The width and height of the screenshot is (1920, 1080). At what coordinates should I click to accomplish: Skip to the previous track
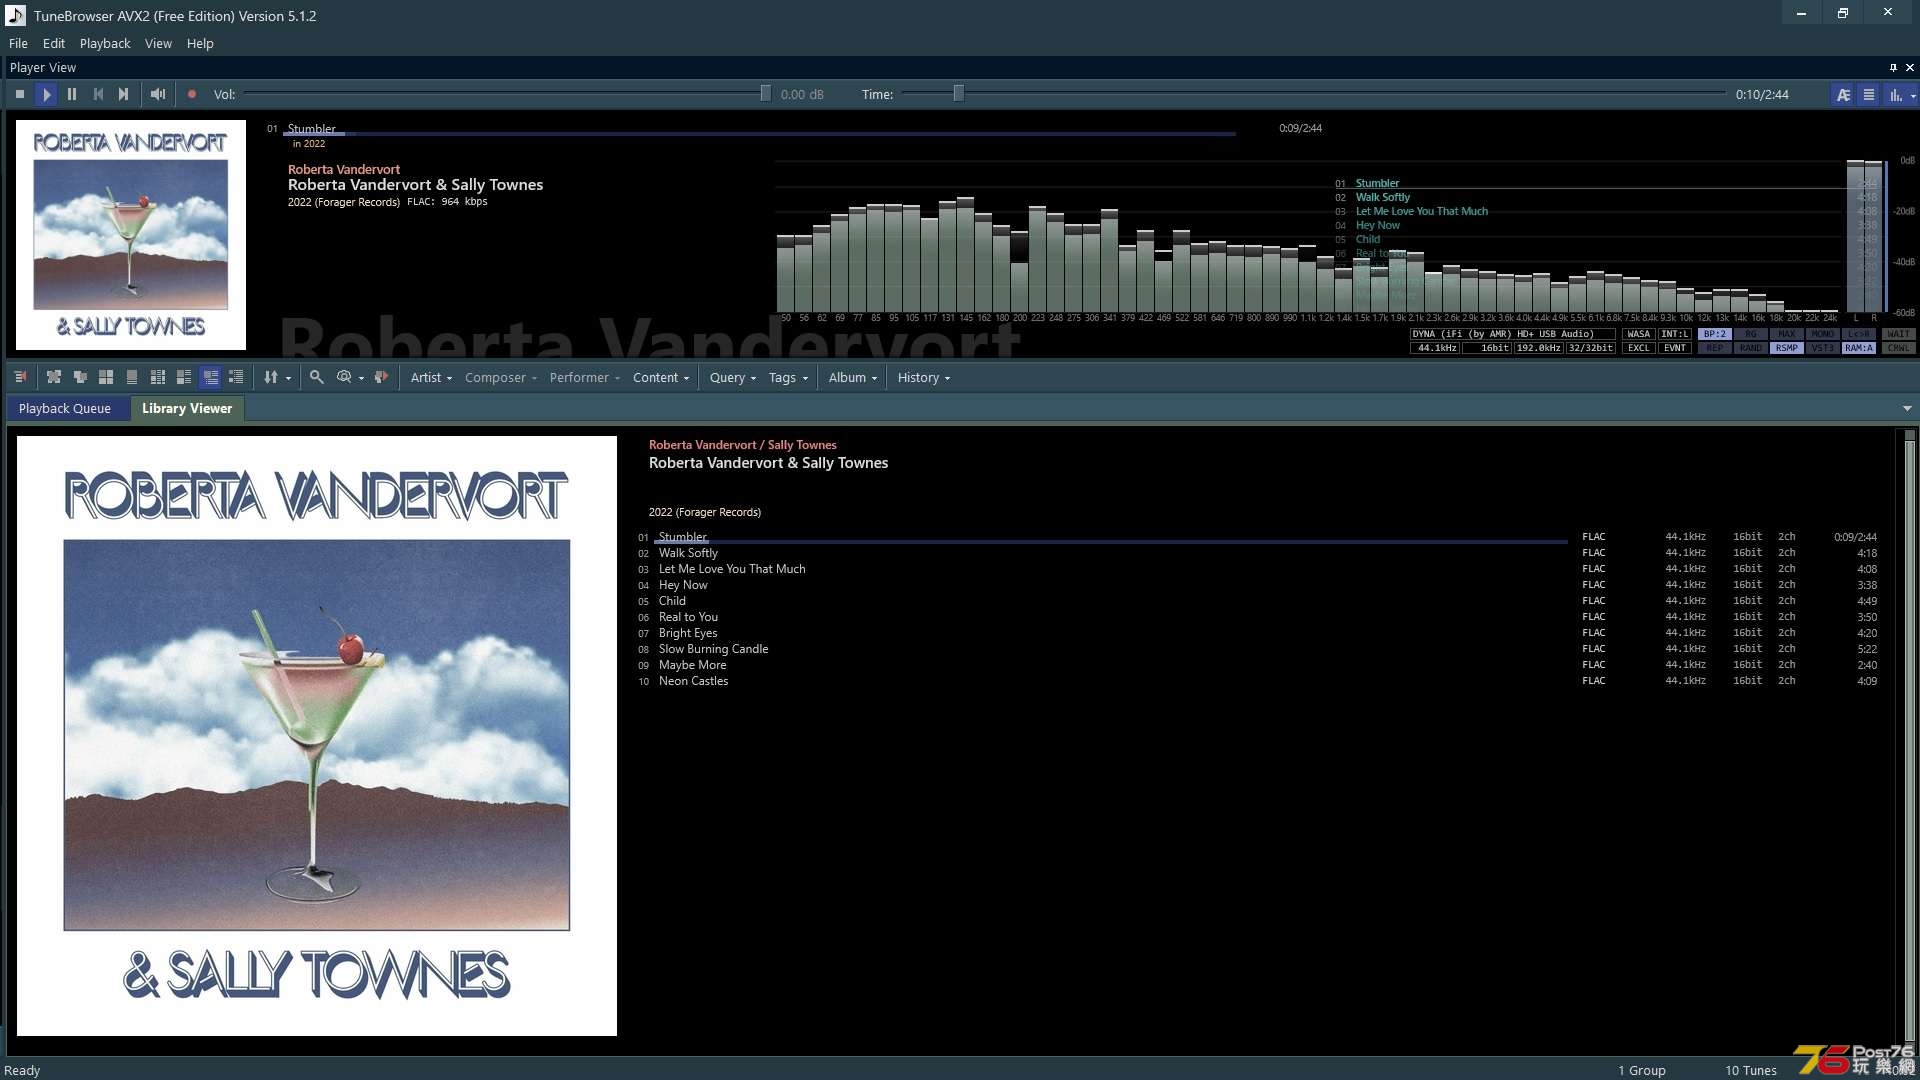98,94
